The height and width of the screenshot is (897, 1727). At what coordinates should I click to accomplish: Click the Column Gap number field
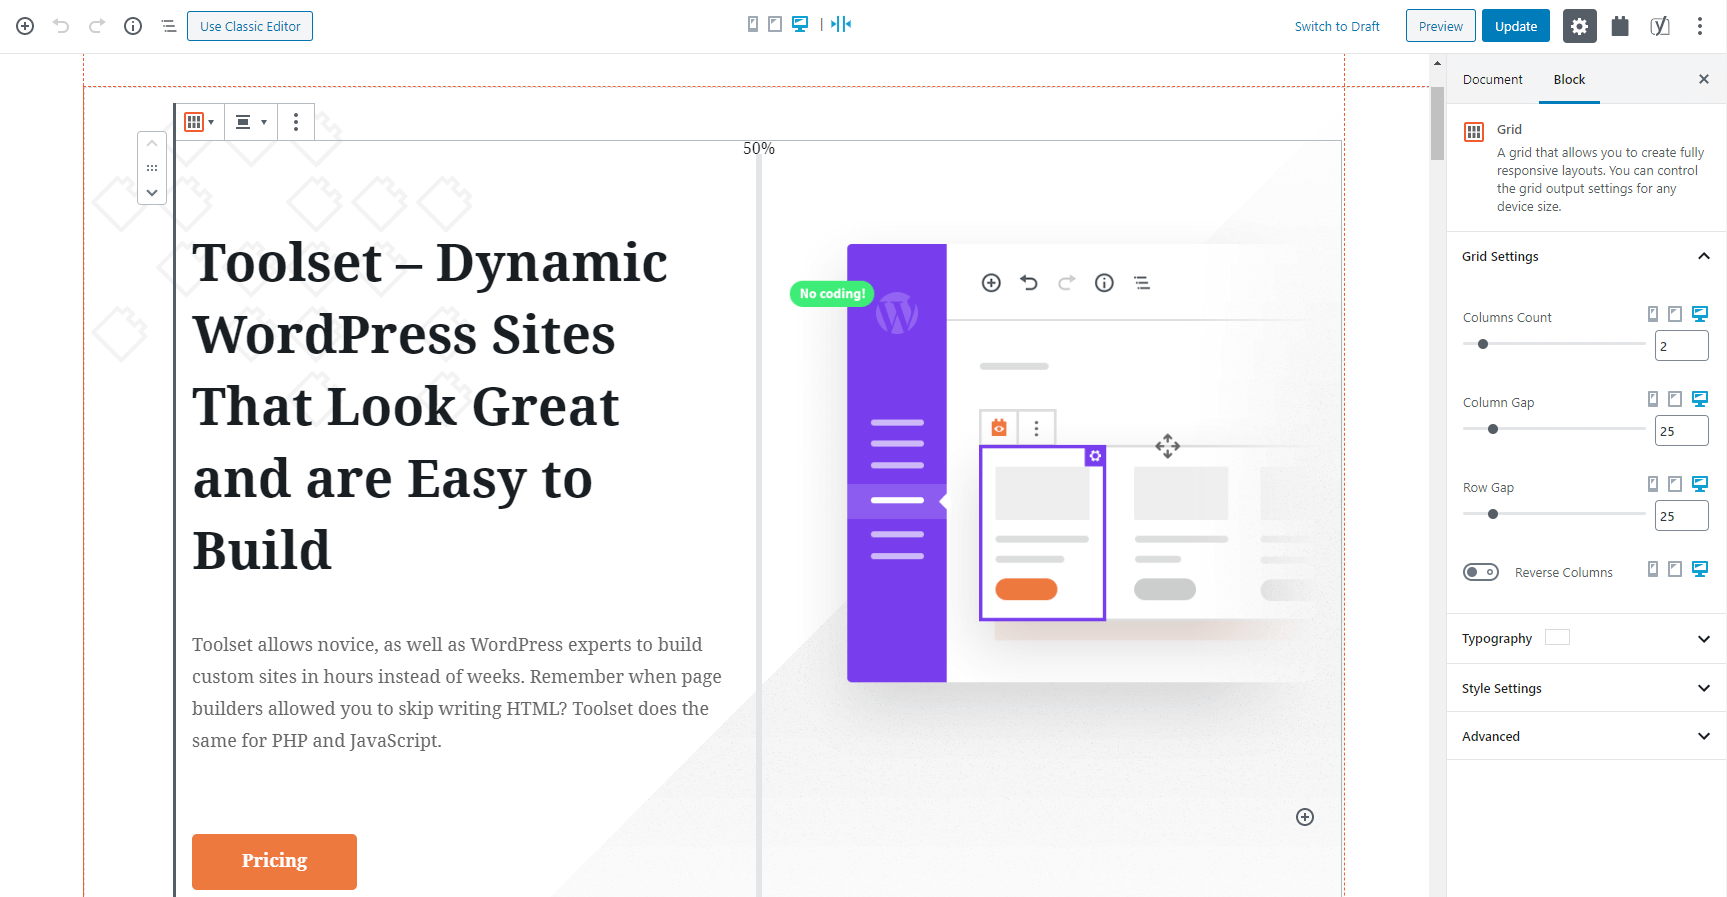(1681, 431)
